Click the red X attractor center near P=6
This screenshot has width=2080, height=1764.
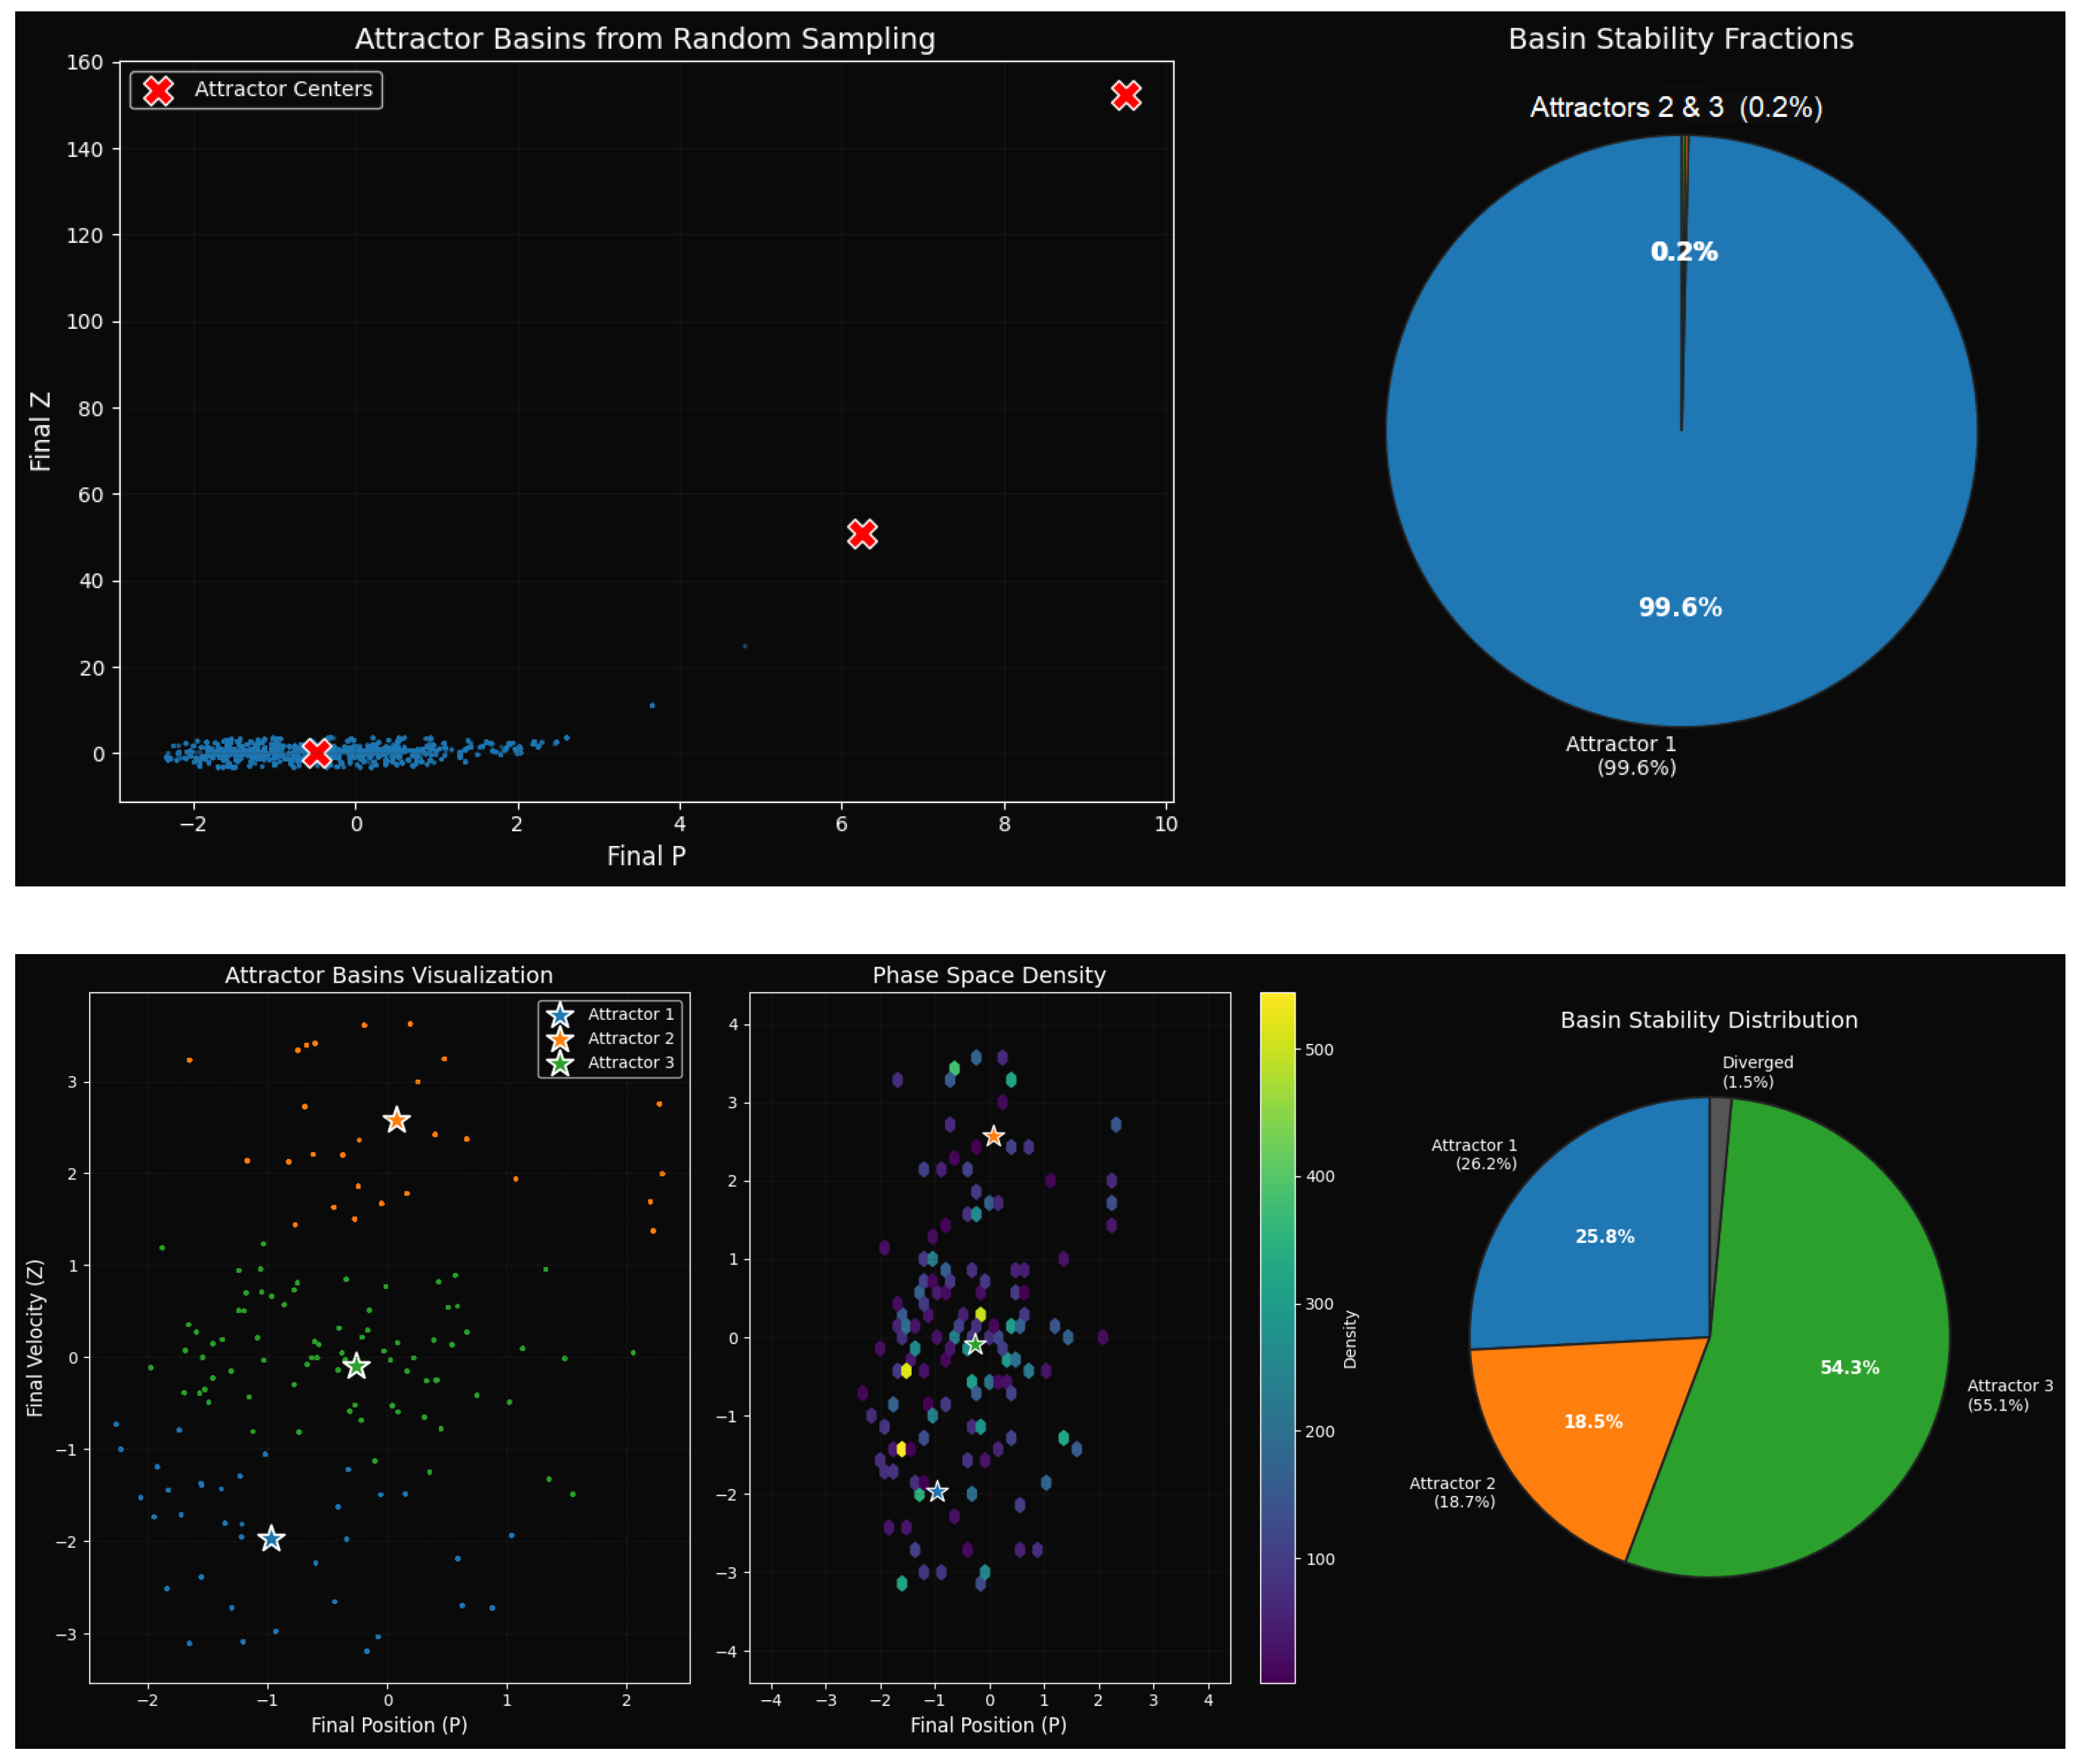[862, 534]
